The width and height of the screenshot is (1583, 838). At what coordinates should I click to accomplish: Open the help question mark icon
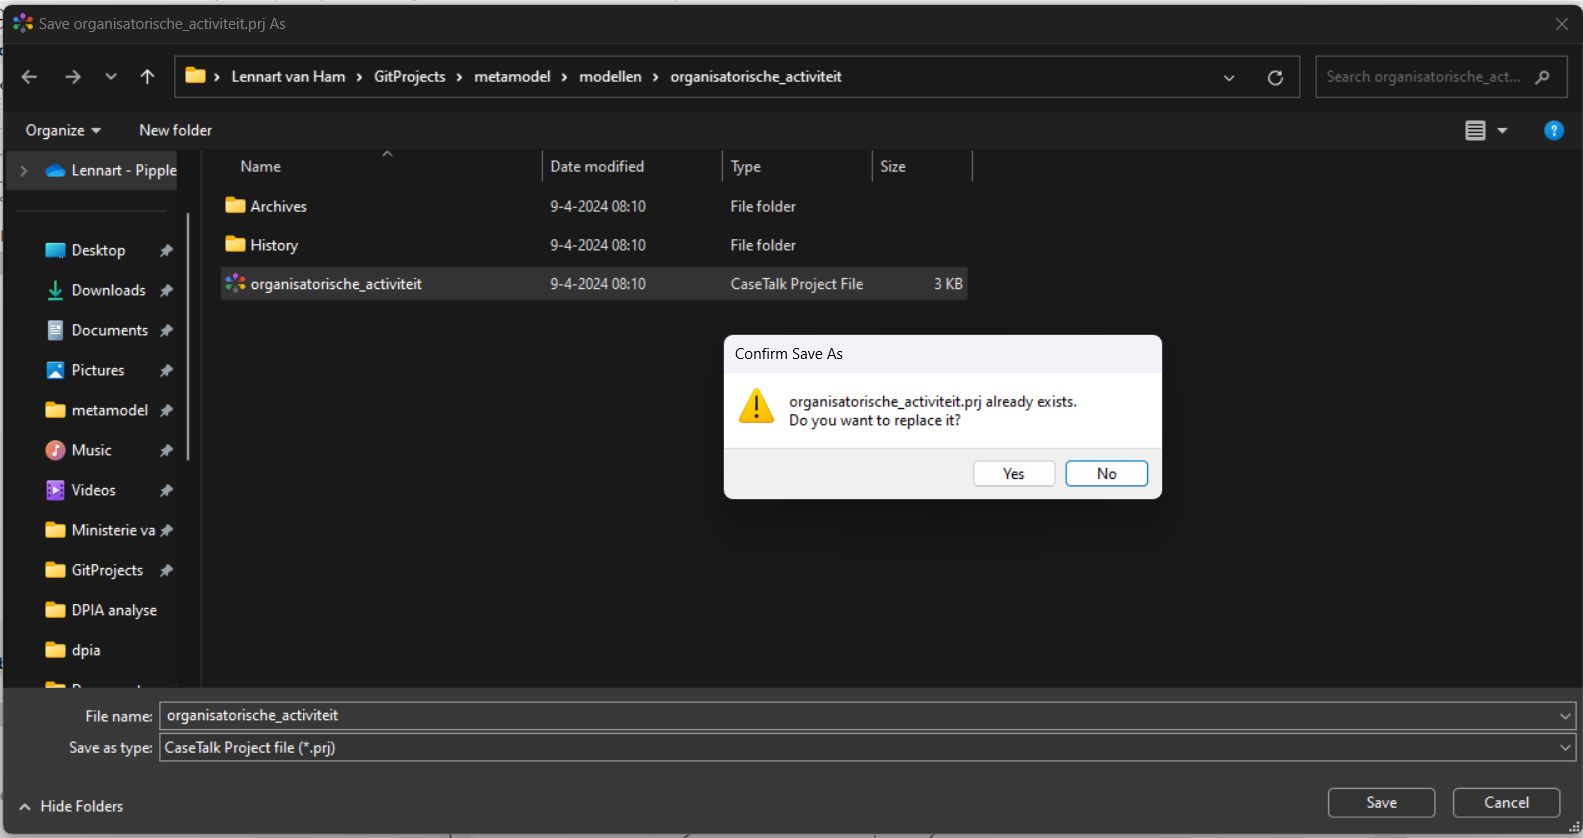tap(1553, 131)
